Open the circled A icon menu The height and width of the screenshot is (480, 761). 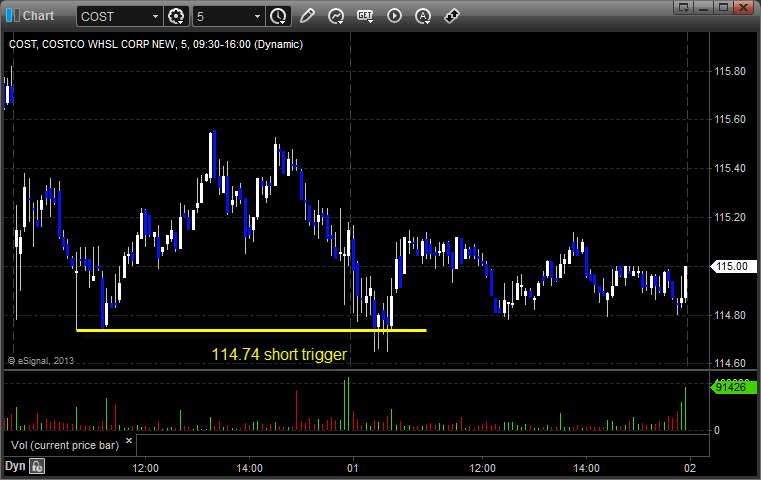pyautogui.click(x=423, y=16)
